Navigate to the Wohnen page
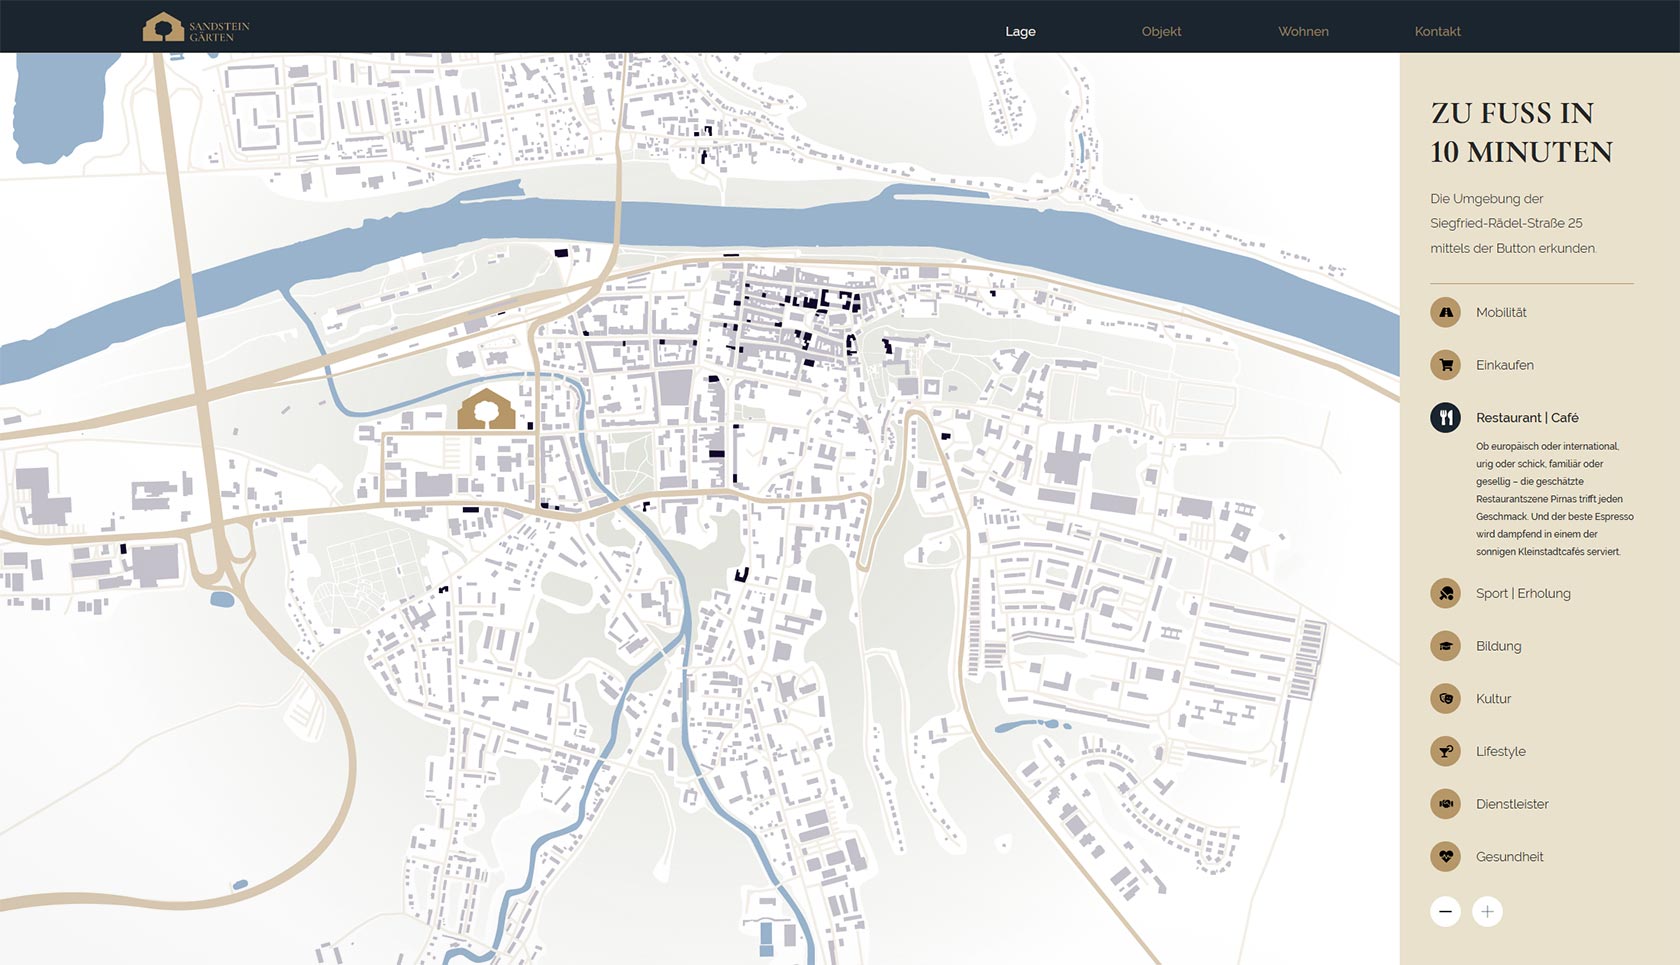The height and width of the screenshot is (965, 1680). [x=1303, y=32]
